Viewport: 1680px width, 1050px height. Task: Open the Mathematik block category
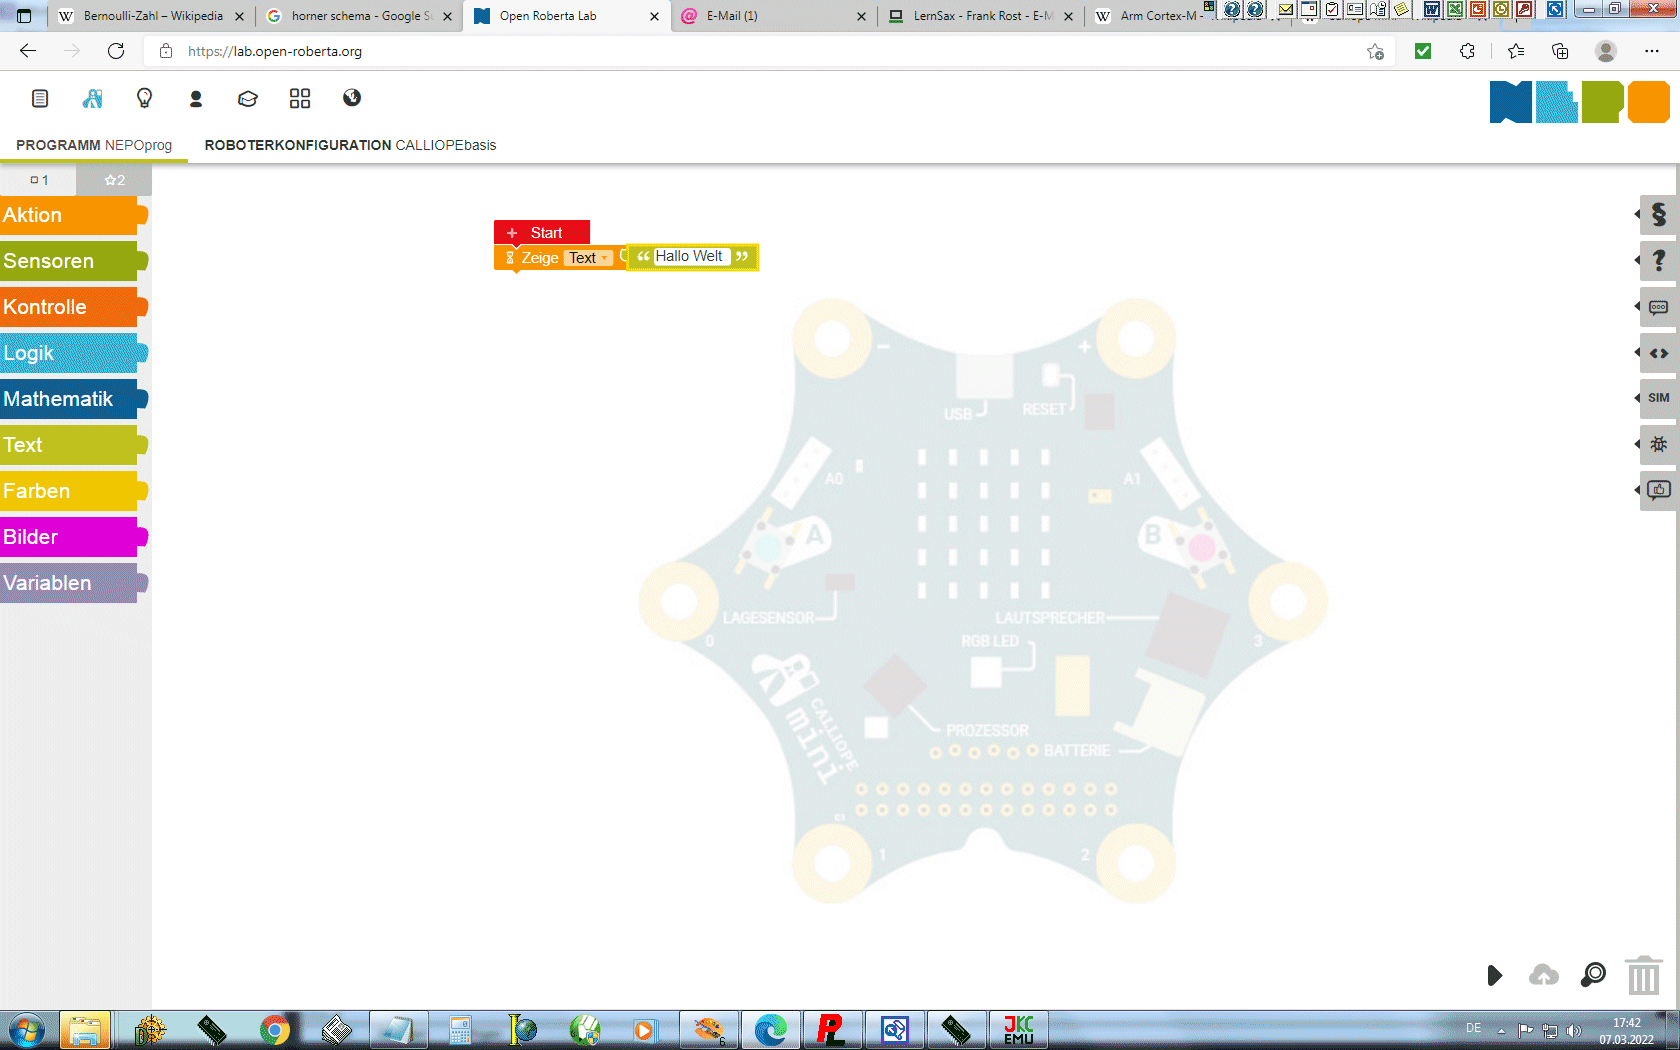tap(70, 399)
